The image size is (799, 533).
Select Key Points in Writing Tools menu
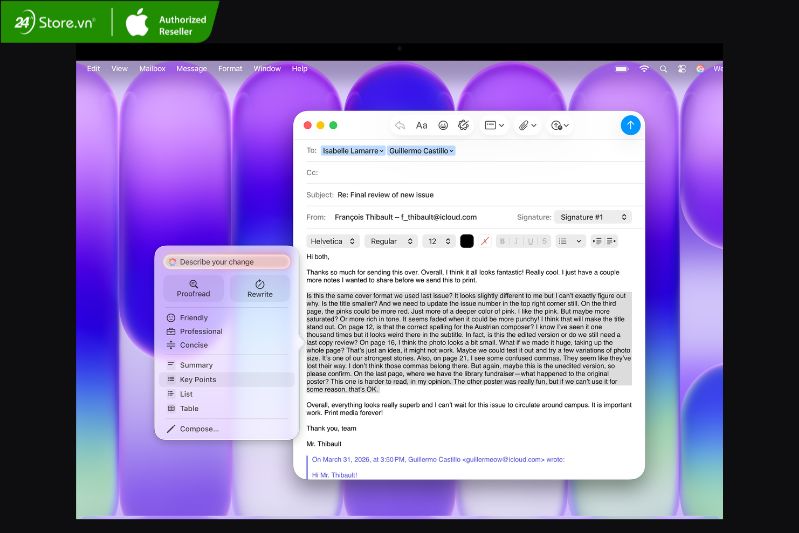click(198, 380)
